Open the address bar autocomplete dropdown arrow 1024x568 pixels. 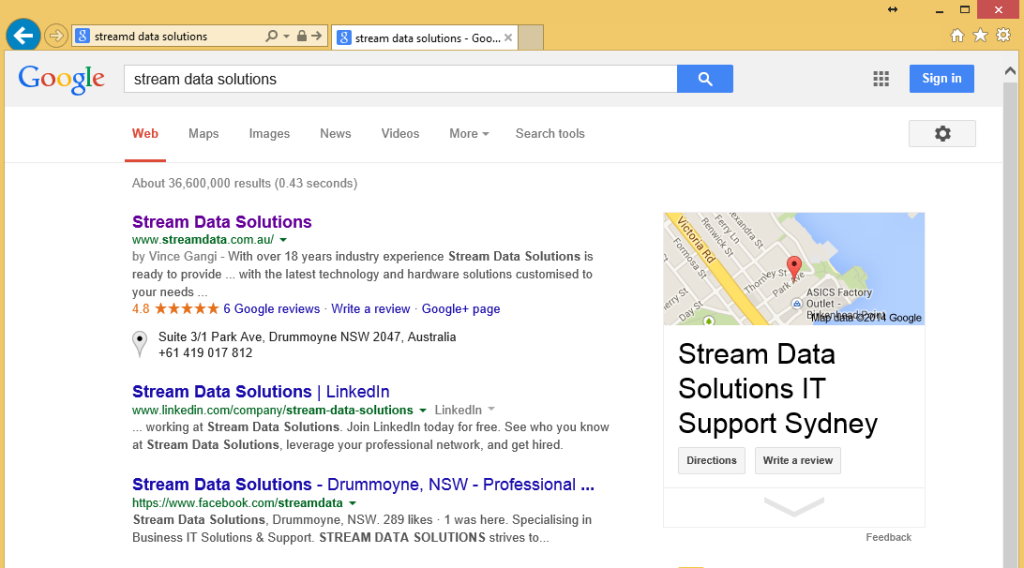(286, 36)
